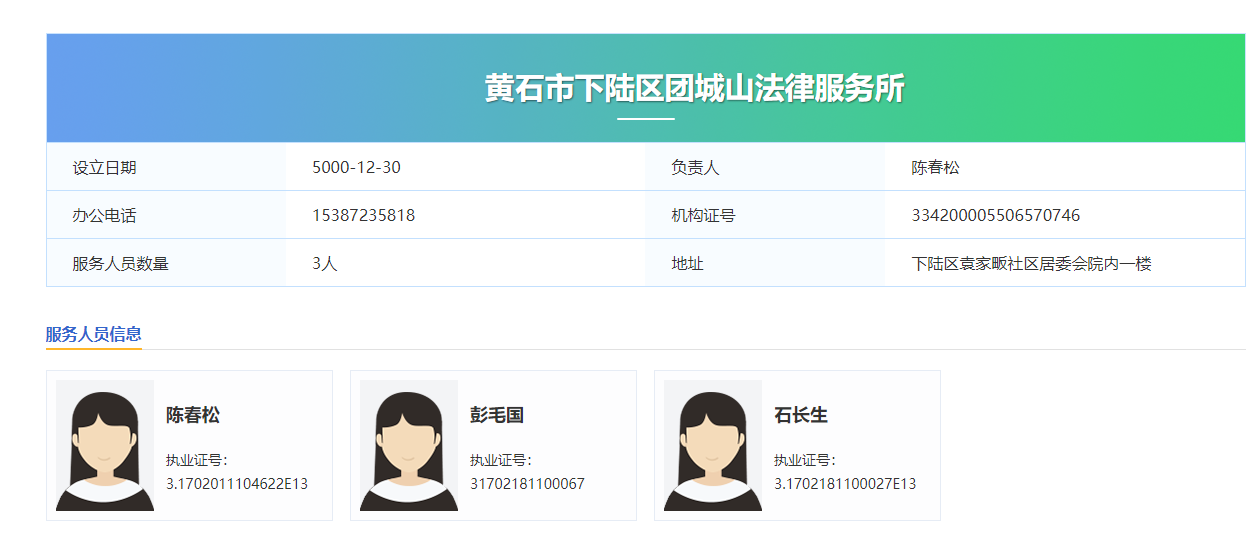
Task: Click 执业证号 label in 陈春松 card
Action: click(x=197, y=460)
